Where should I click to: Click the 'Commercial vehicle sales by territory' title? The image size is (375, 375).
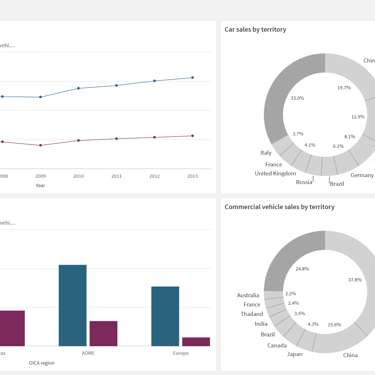click(279, 207)
